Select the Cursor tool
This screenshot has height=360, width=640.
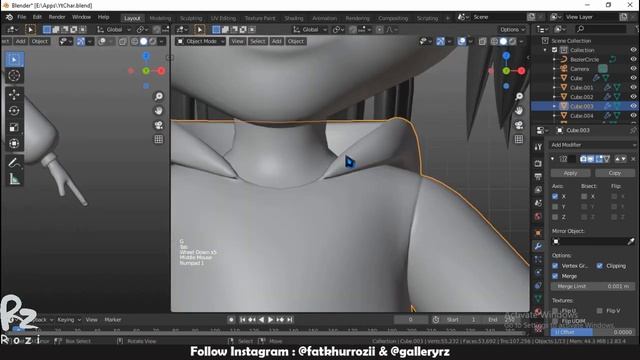tap(14, 76)
